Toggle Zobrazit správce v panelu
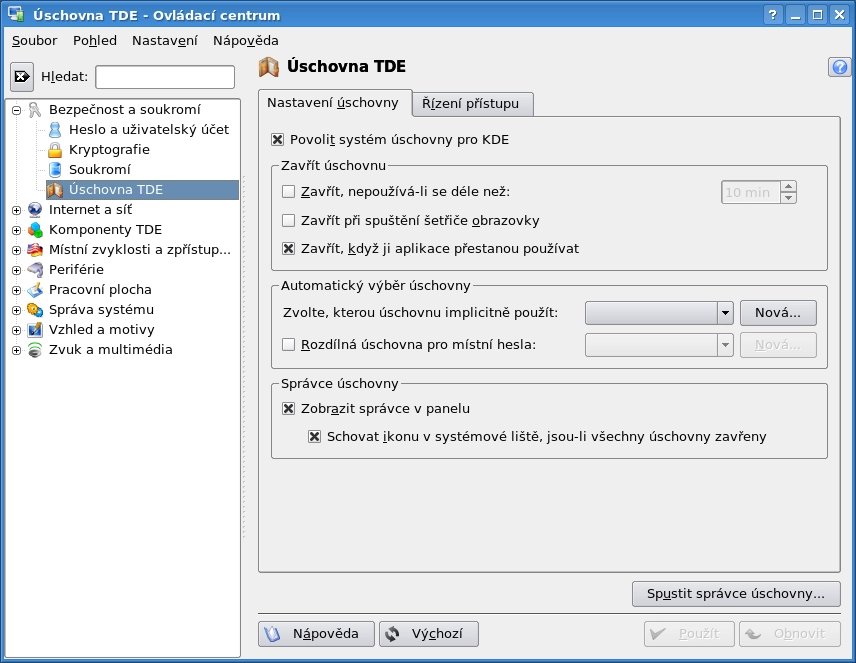 (288, 409)
